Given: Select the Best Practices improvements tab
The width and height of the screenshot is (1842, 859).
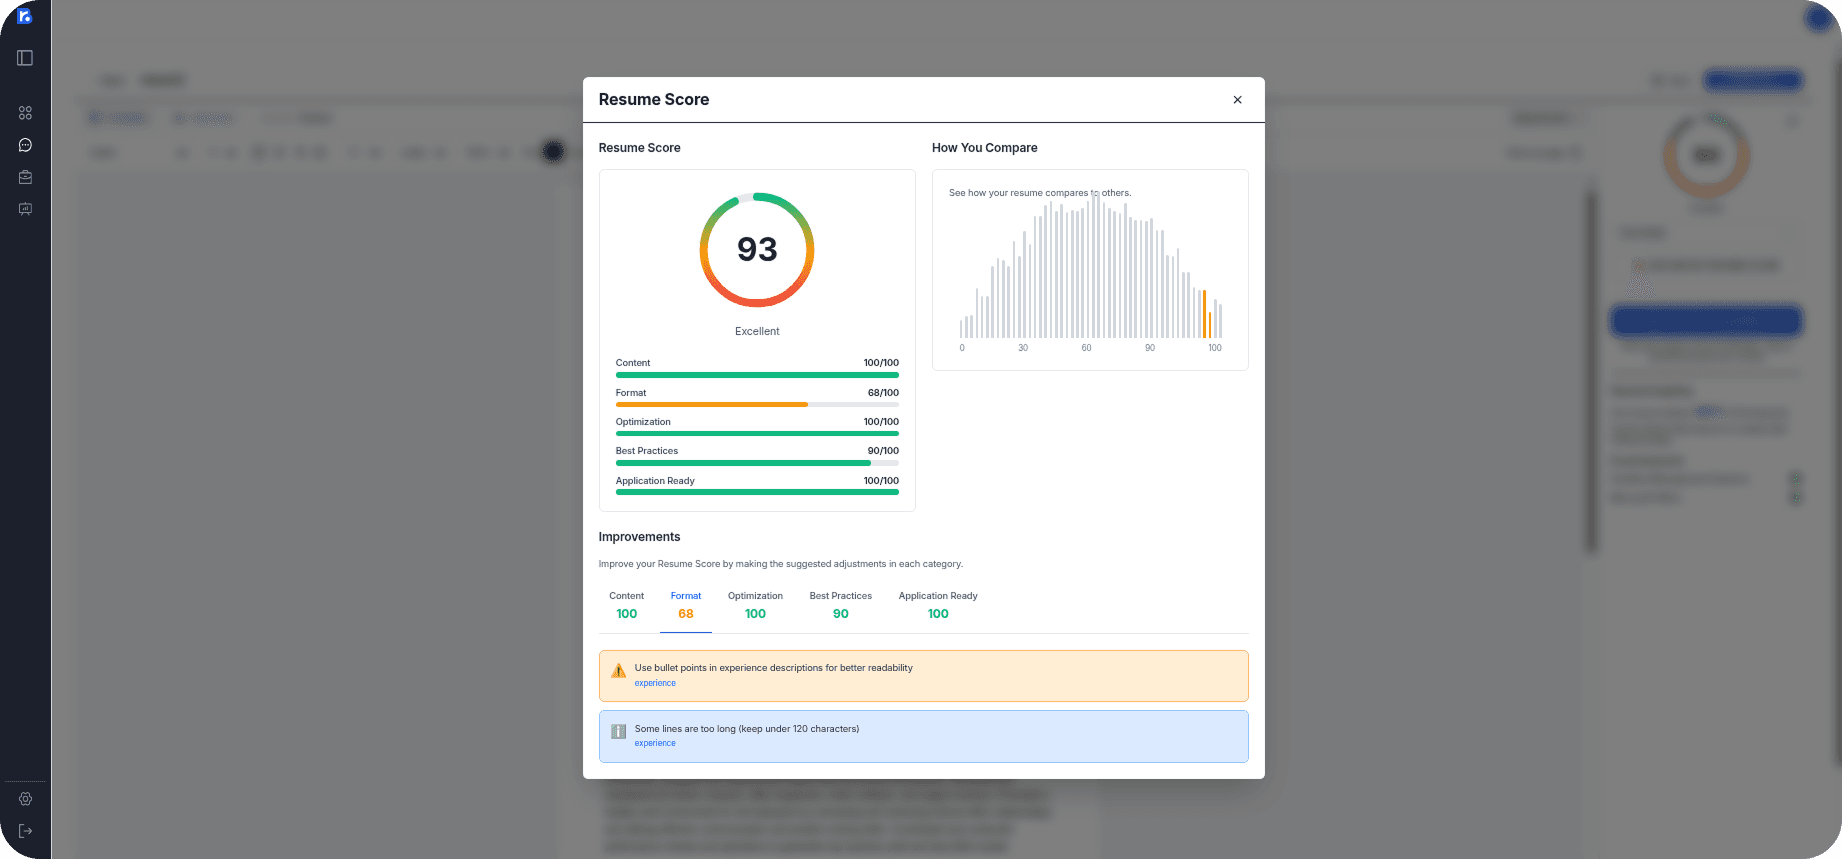Looking at the screenshot, I should point(840,605).
